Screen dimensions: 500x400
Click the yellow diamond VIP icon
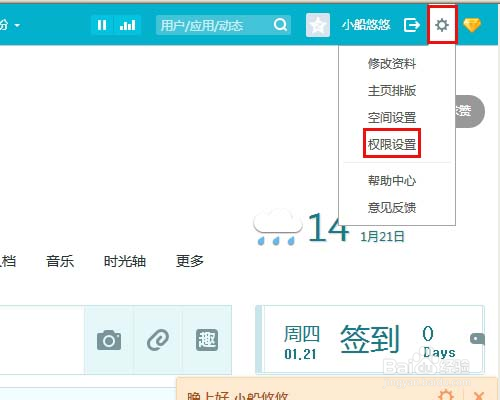coord(472,25)
